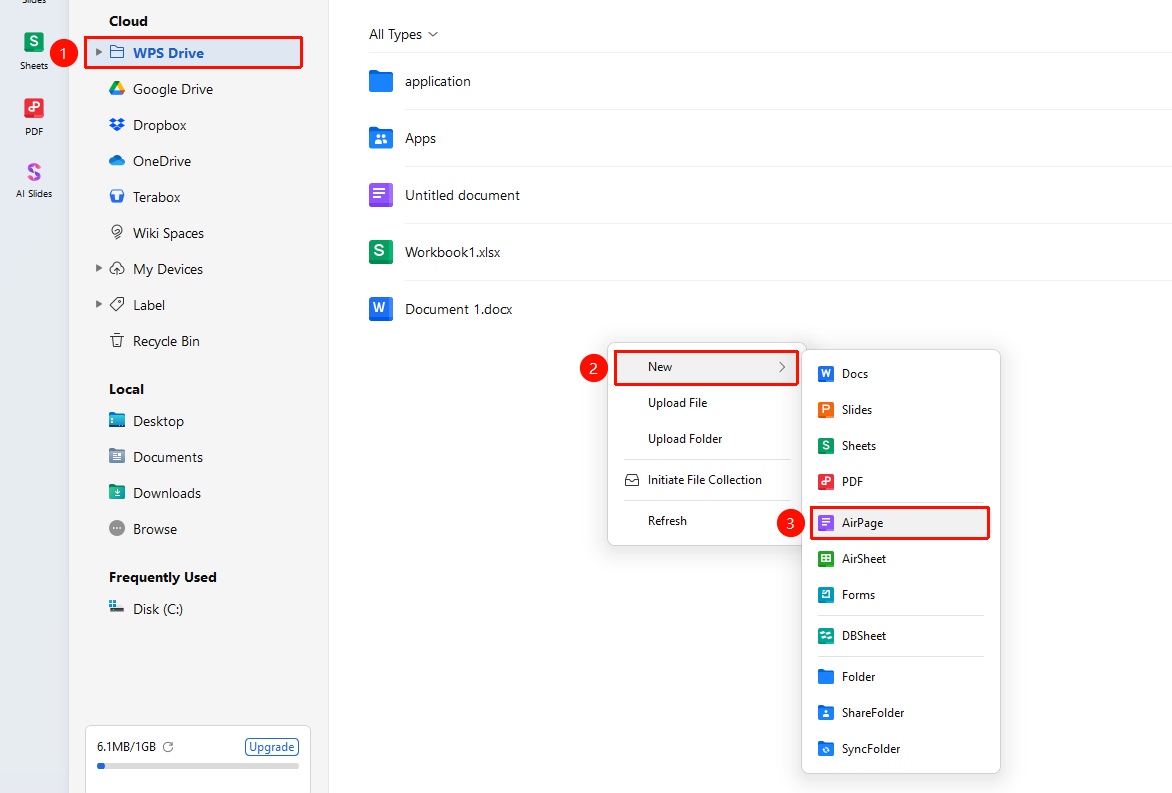Launch AI Slides from left rail
Screen dimensions: 1172x793
tap(34, 179)
